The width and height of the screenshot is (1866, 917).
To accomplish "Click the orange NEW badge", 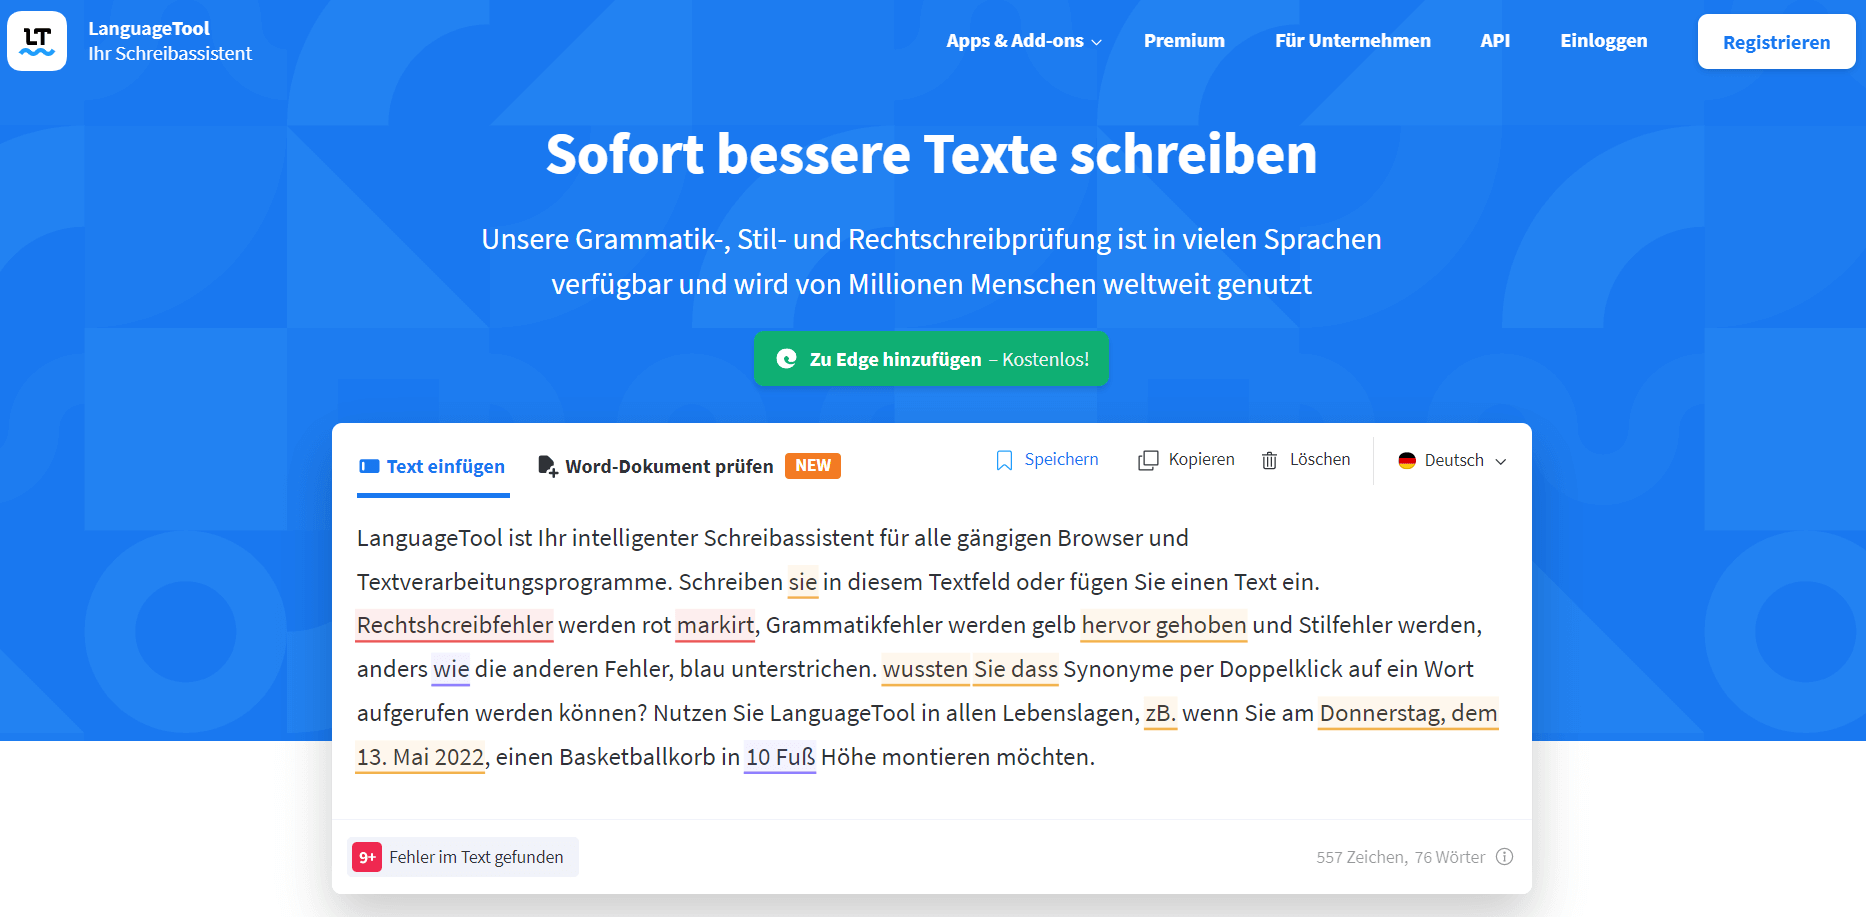I will point(813,466).
